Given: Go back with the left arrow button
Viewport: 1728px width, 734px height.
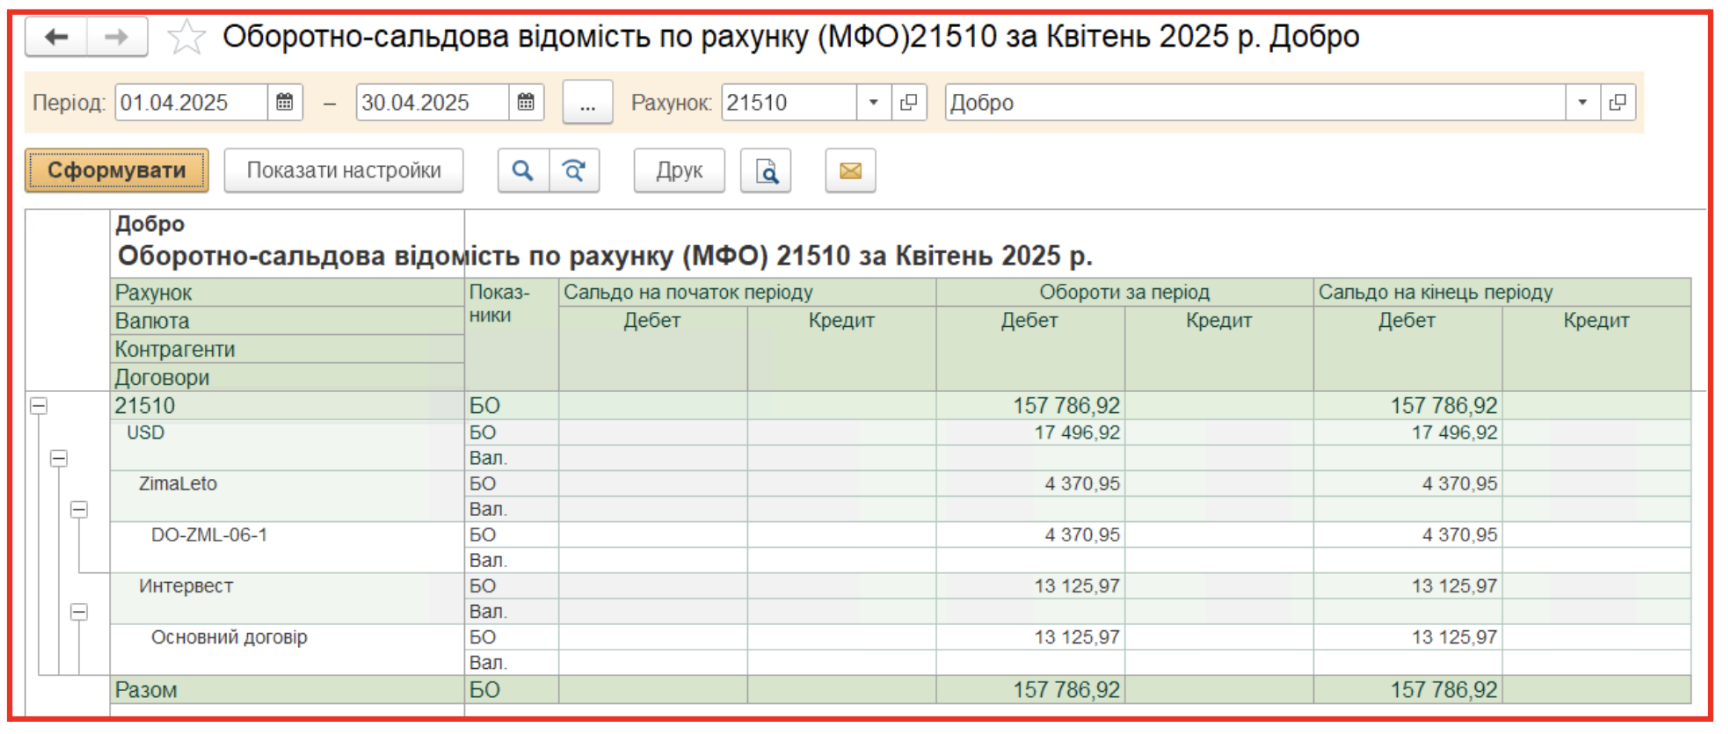Looking at the screenshot, I should tap(56, 37).
